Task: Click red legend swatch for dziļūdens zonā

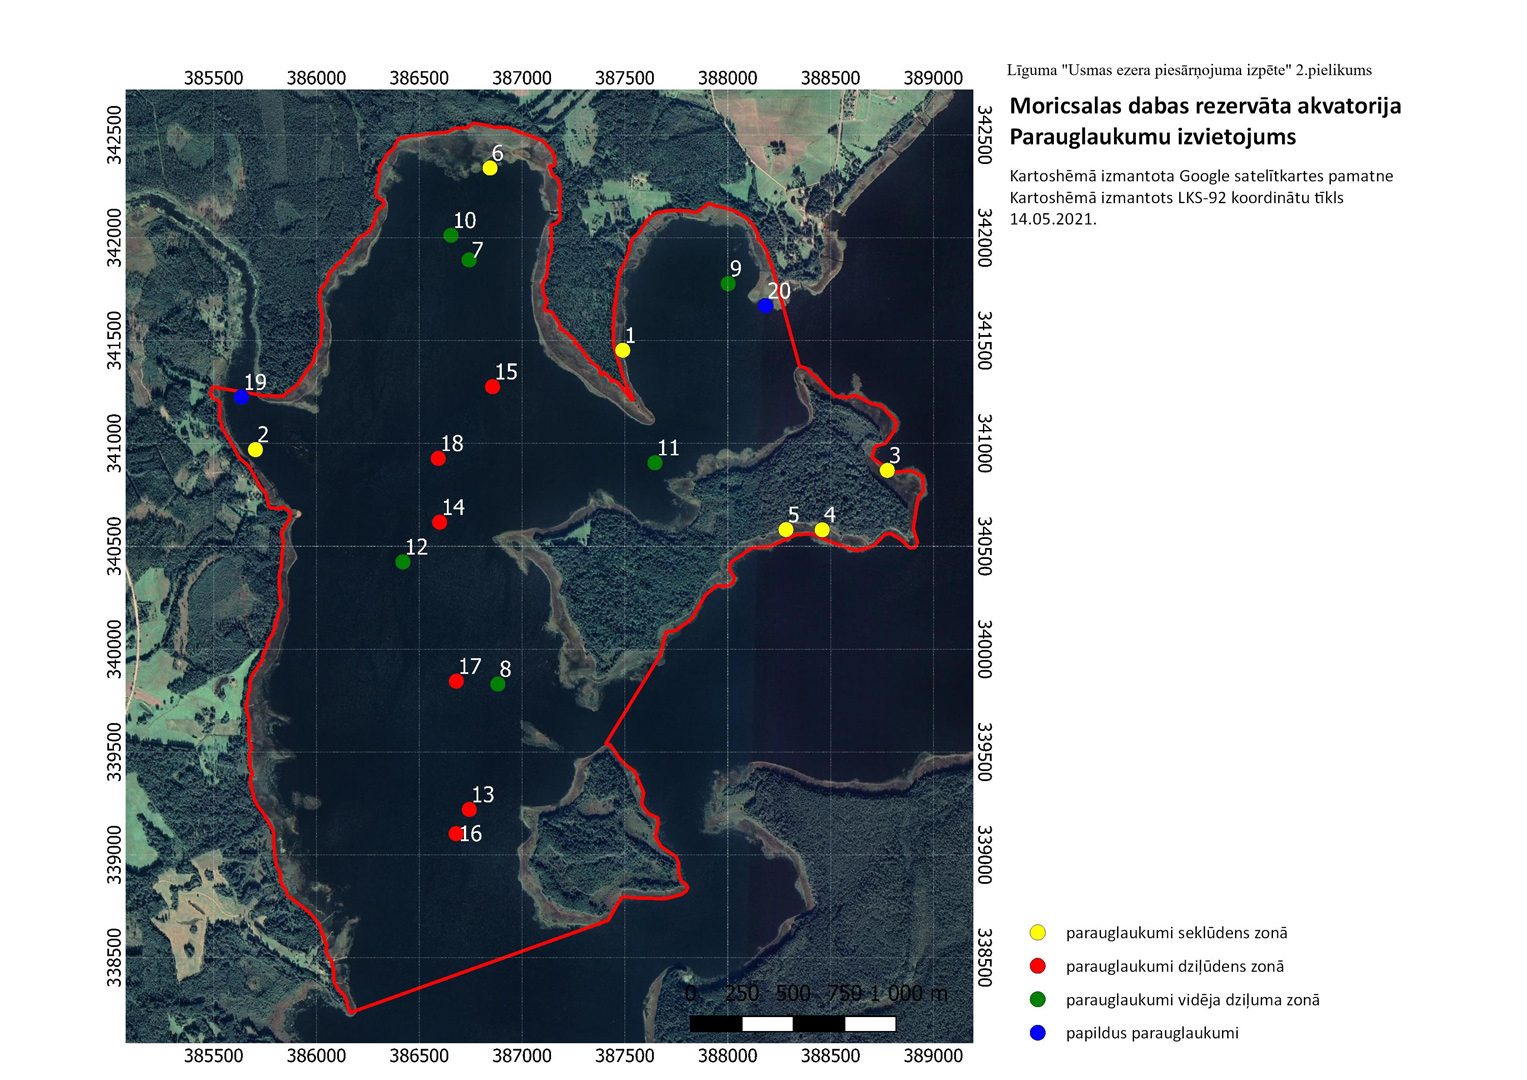Action: 1038,966
